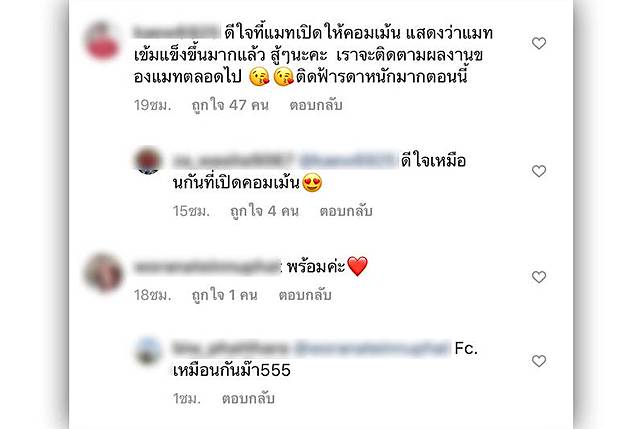Like the first comment with heart icon

[538, 43]
